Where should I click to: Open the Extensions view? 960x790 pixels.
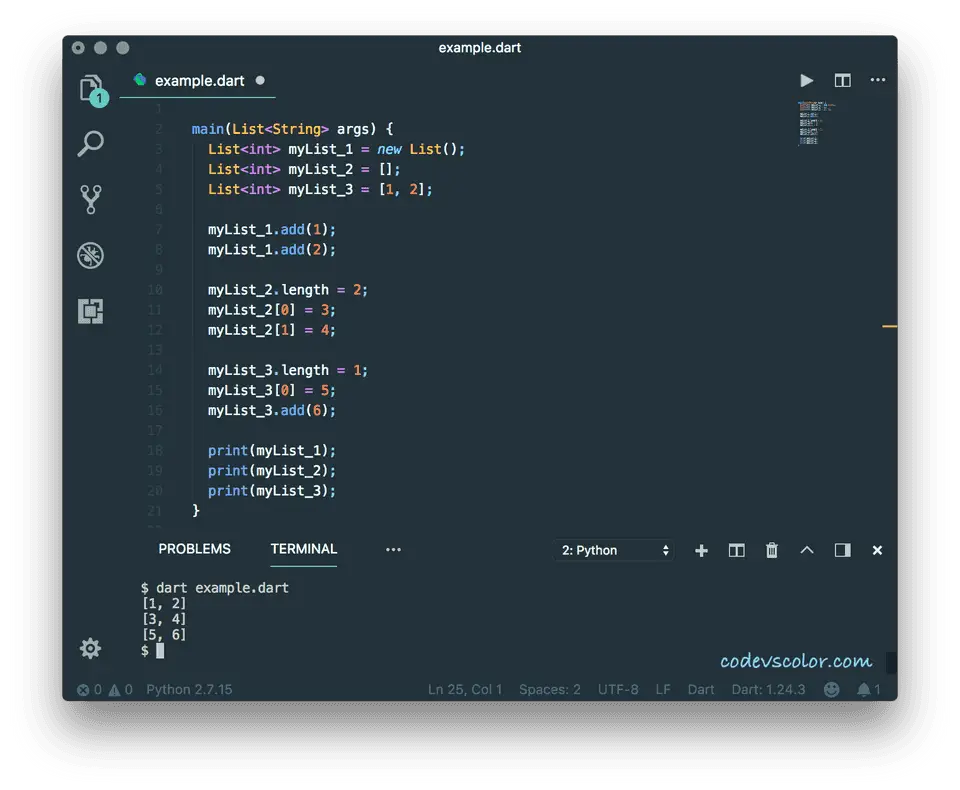[91, 311]
